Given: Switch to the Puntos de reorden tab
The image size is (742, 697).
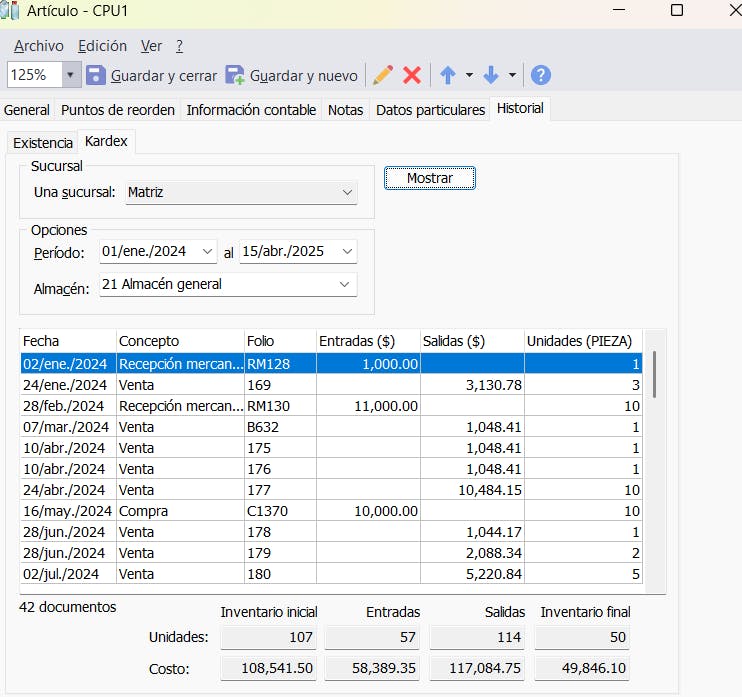Looking at the screenshot, I should (x=118, y=110).
